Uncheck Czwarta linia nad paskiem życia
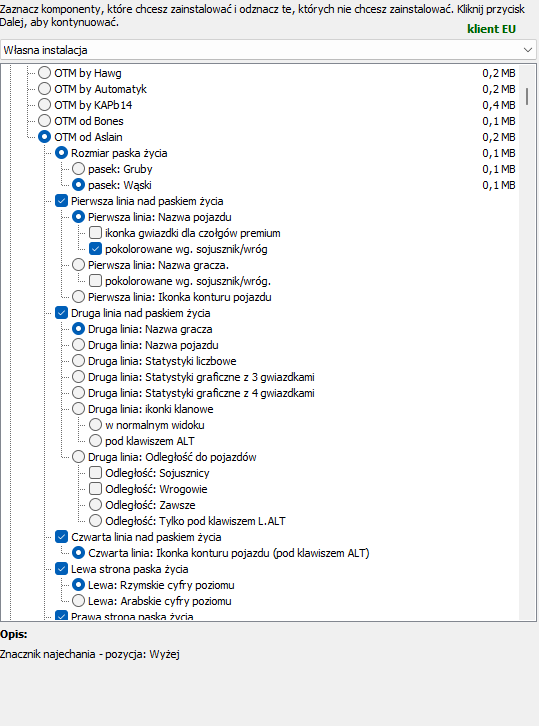 point(61,537)
